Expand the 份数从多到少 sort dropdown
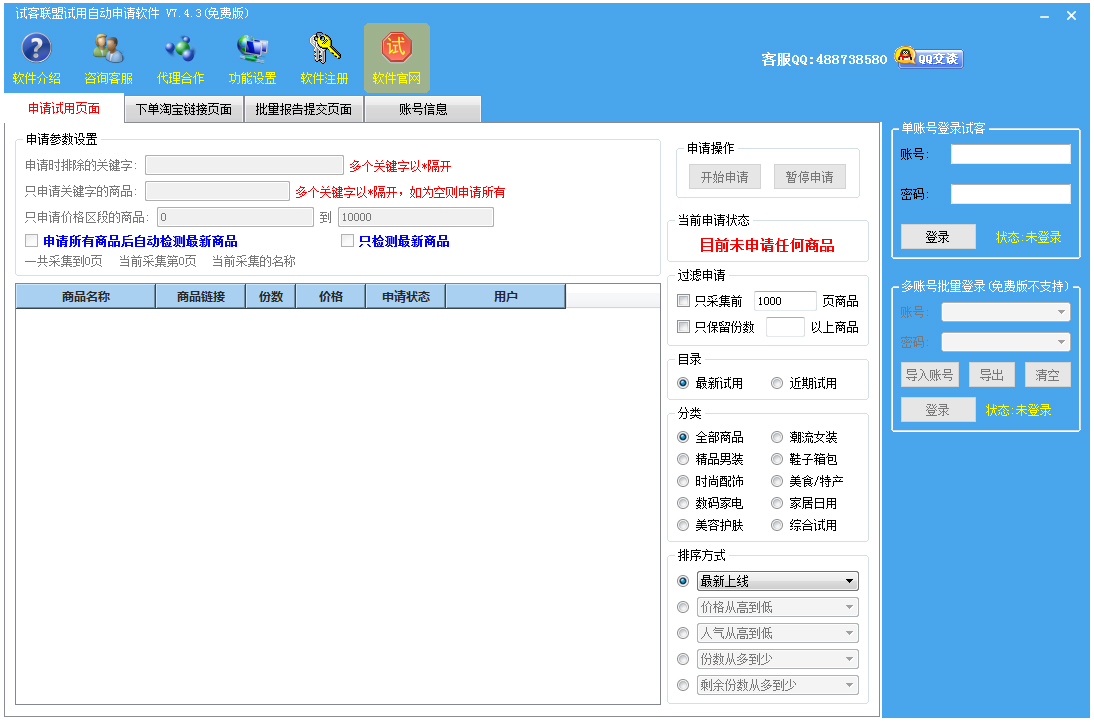Screen dimensions: 1094x722 (777, 659)
